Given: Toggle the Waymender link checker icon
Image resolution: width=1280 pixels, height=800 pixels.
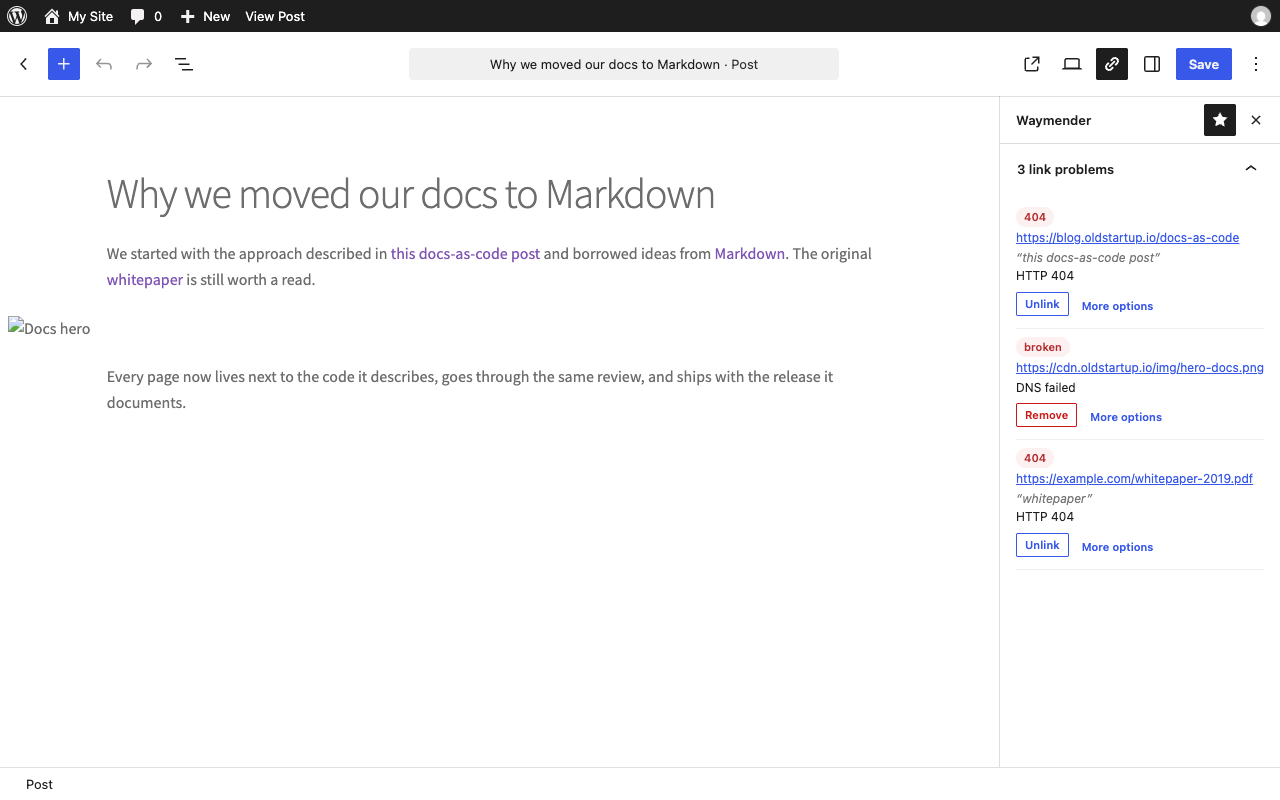Looking at the screenshot, I should click(x=1112, y=64).
